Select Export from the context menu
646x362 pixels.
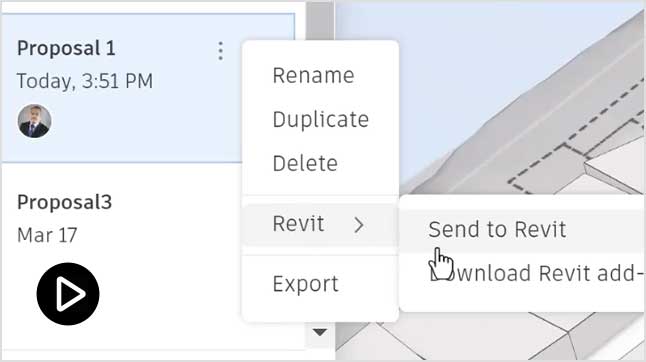pos(305,284)
